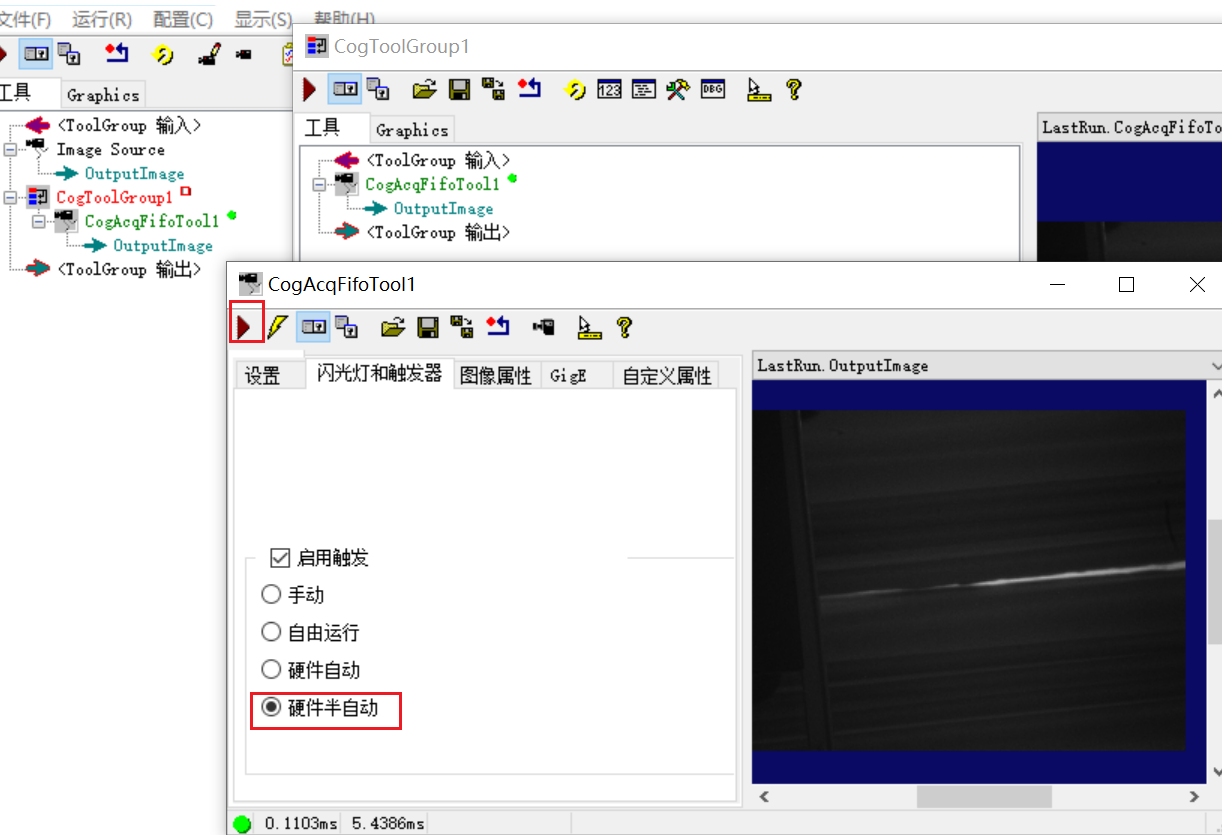The image size is (1222, 835).
Task: Run CogToolGroup1 with its red arrow
Action: [309, 89]
